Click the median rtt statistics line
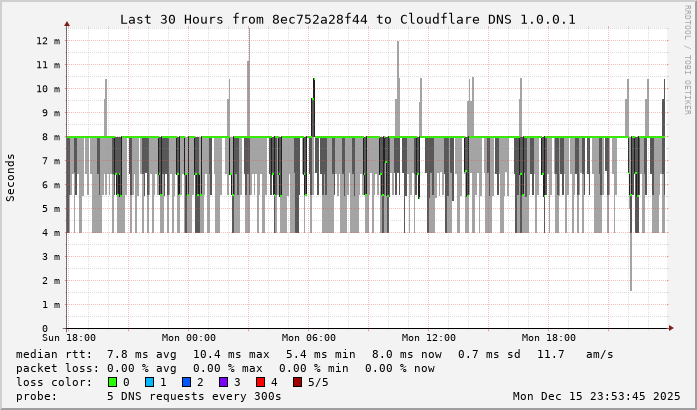 point(315,354)
